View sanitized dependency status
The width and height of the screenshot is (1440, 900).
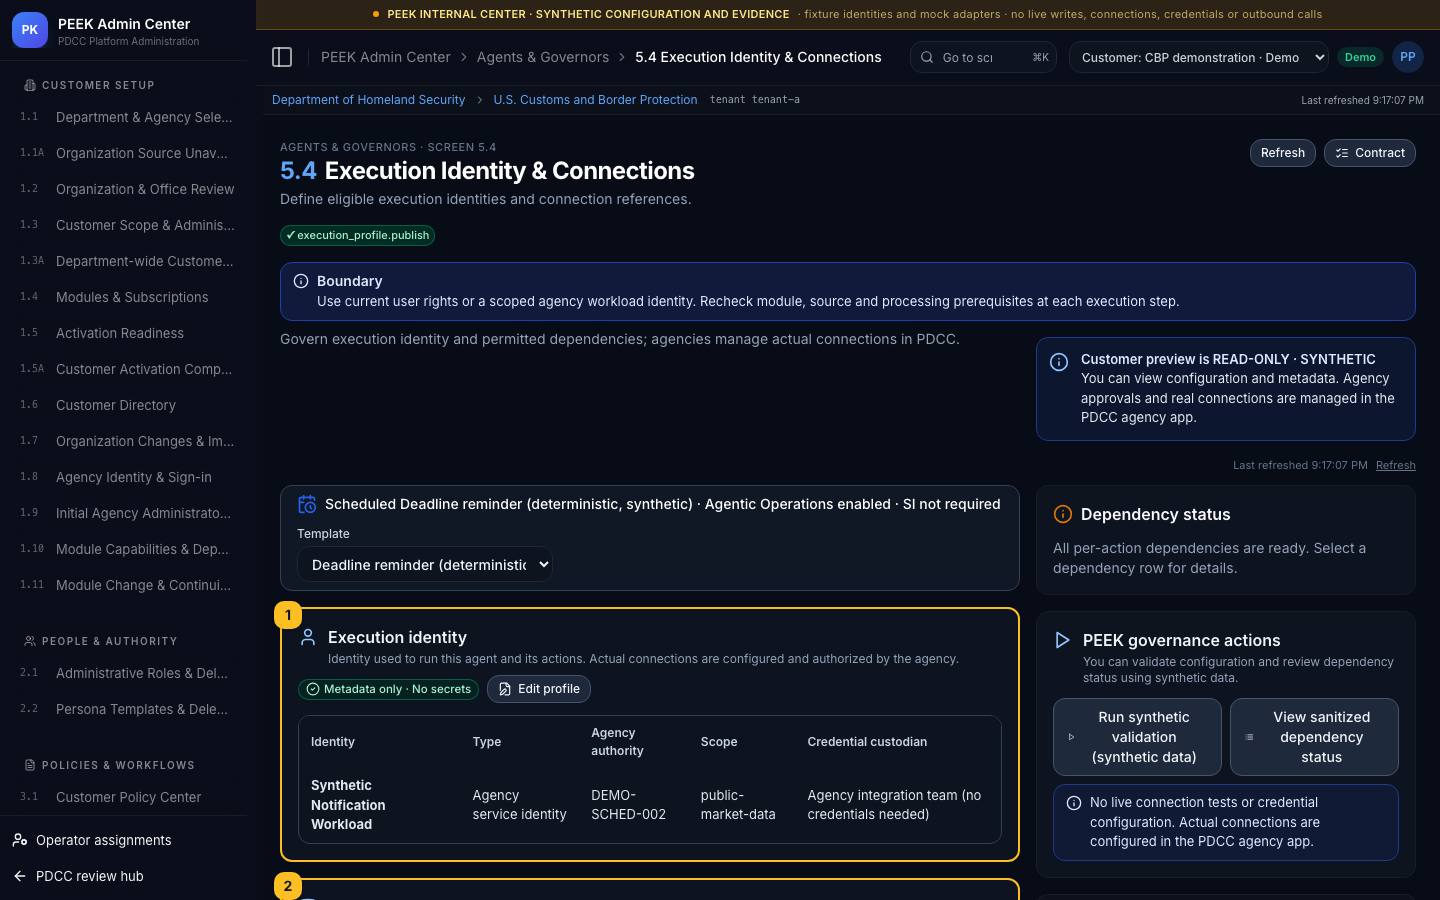[1314, 737]
